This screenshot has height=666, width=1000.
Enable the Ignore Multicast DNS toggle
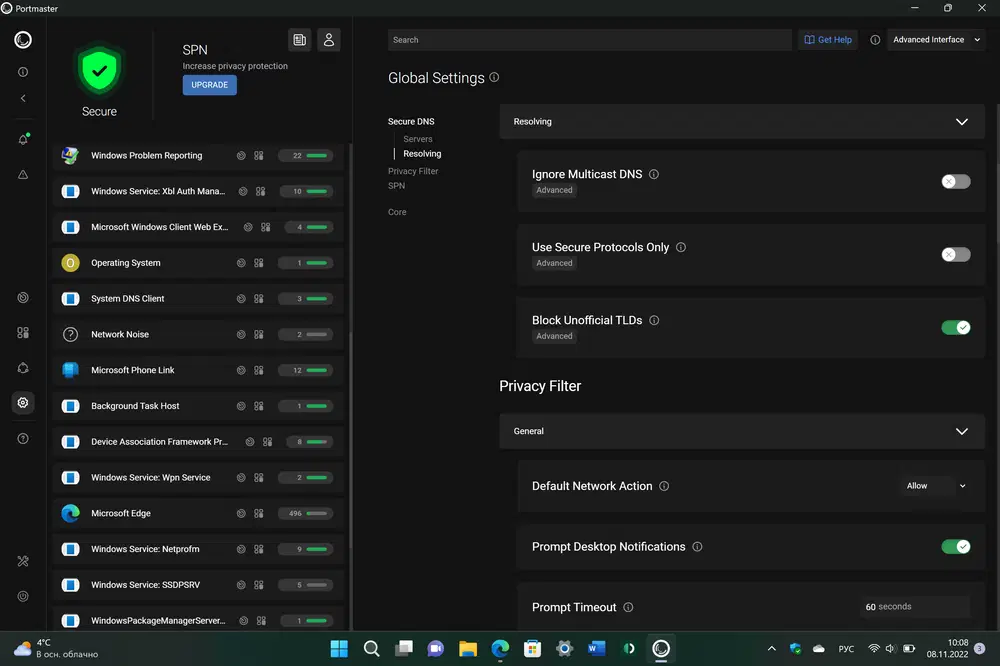(955, 181)
